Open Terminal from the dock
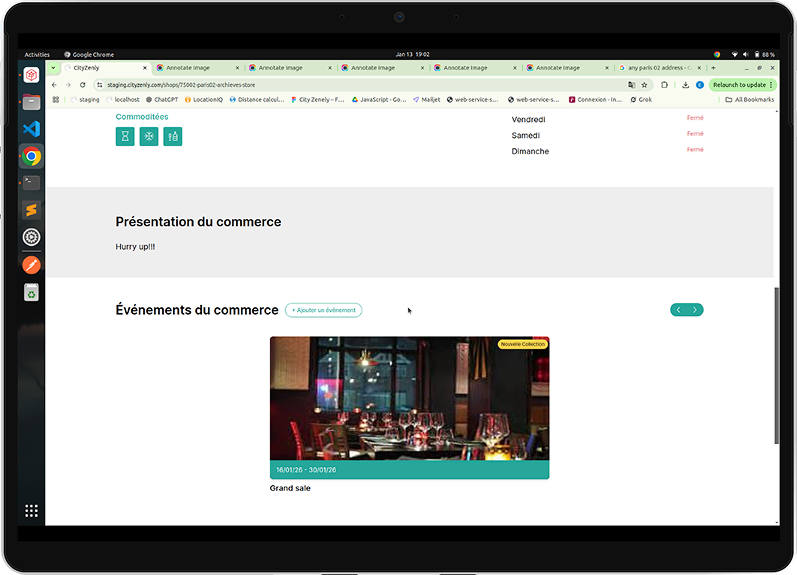 [x=32, y=183]
